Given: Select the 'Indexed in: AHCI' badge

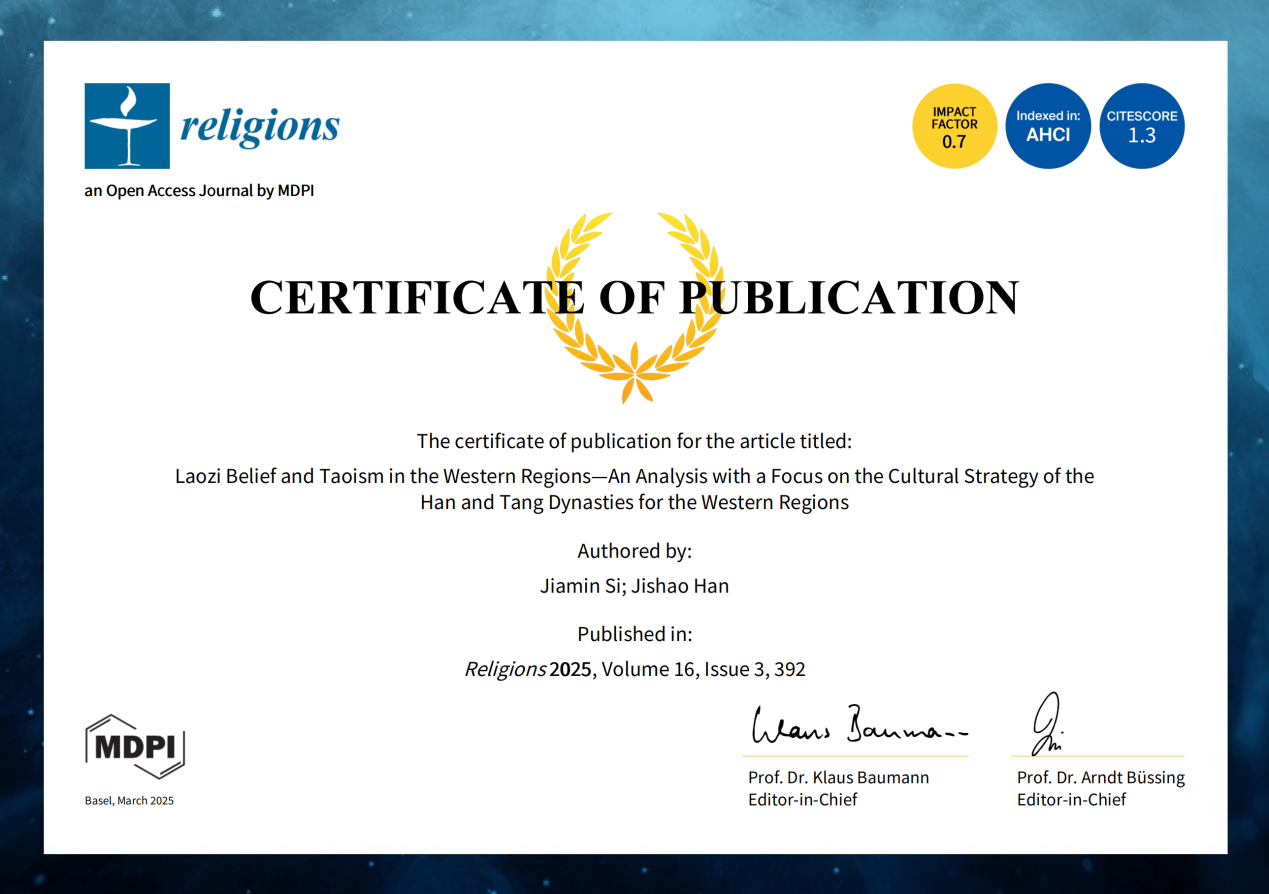Looking at the screenshot, I should pyautogui.click(x=1047, y=126).
